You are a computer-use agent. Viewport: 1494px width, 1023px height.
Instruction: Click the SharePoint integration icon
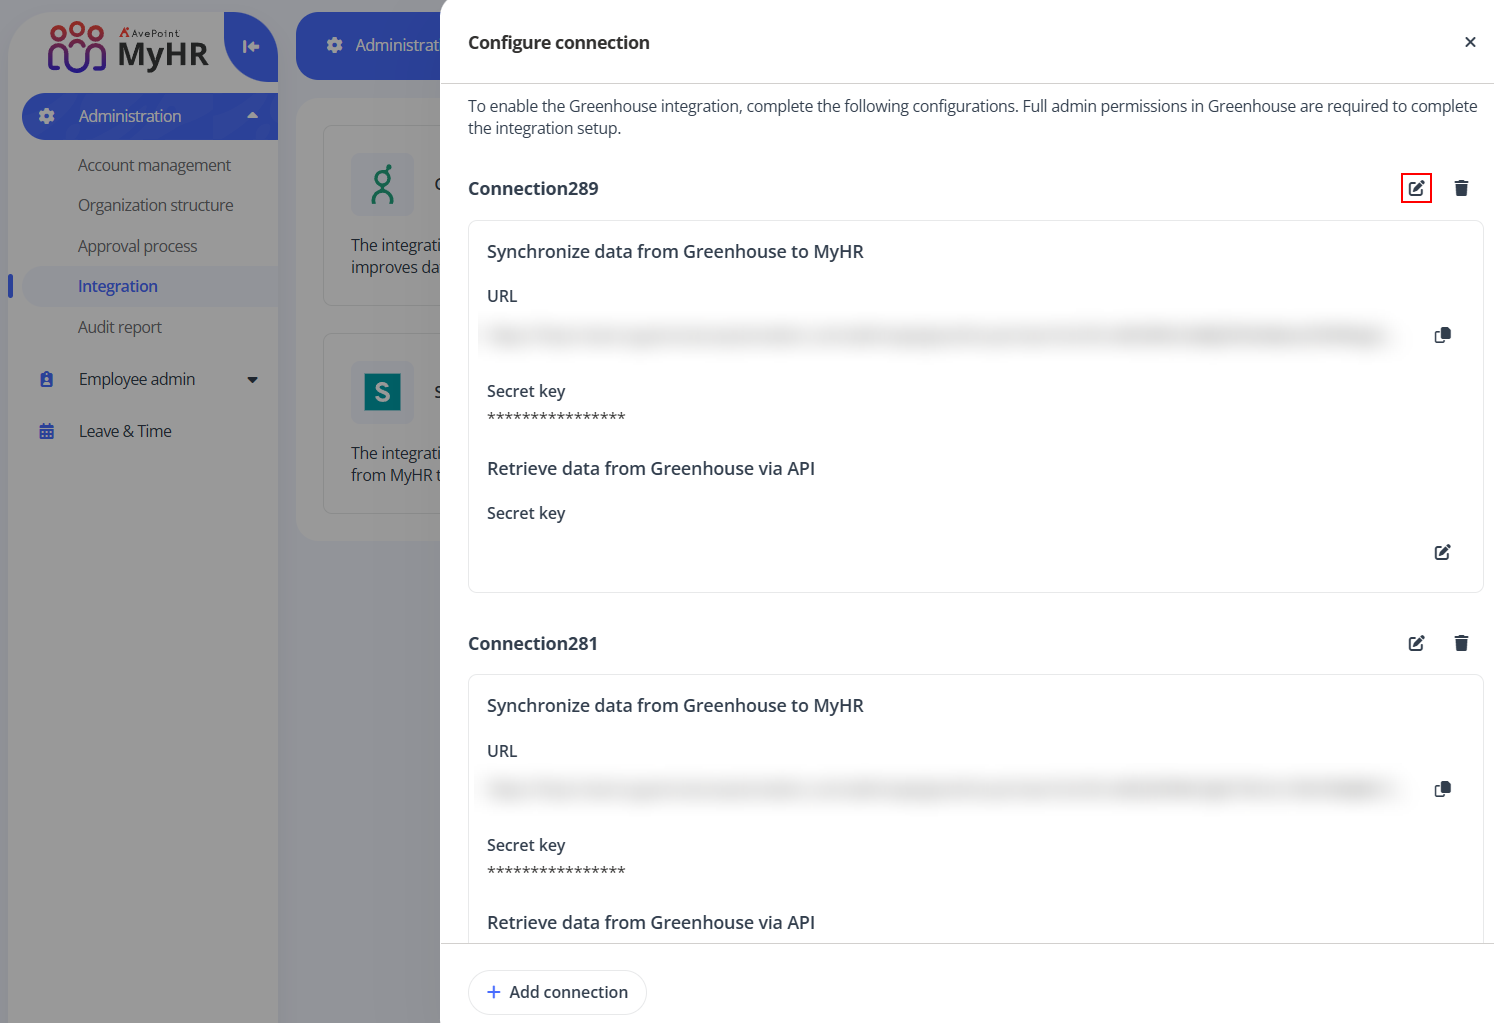coord(382,392)
